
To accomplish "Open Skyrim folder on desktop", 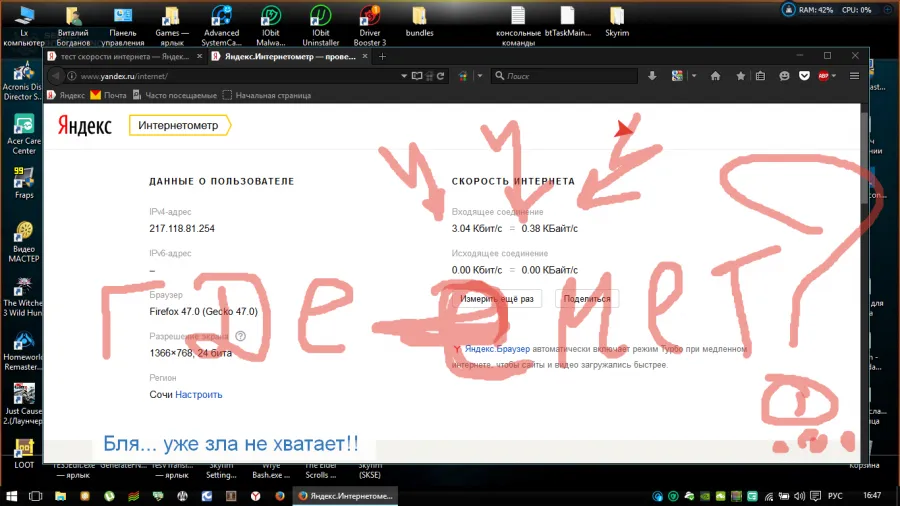I will pos(617,22).
